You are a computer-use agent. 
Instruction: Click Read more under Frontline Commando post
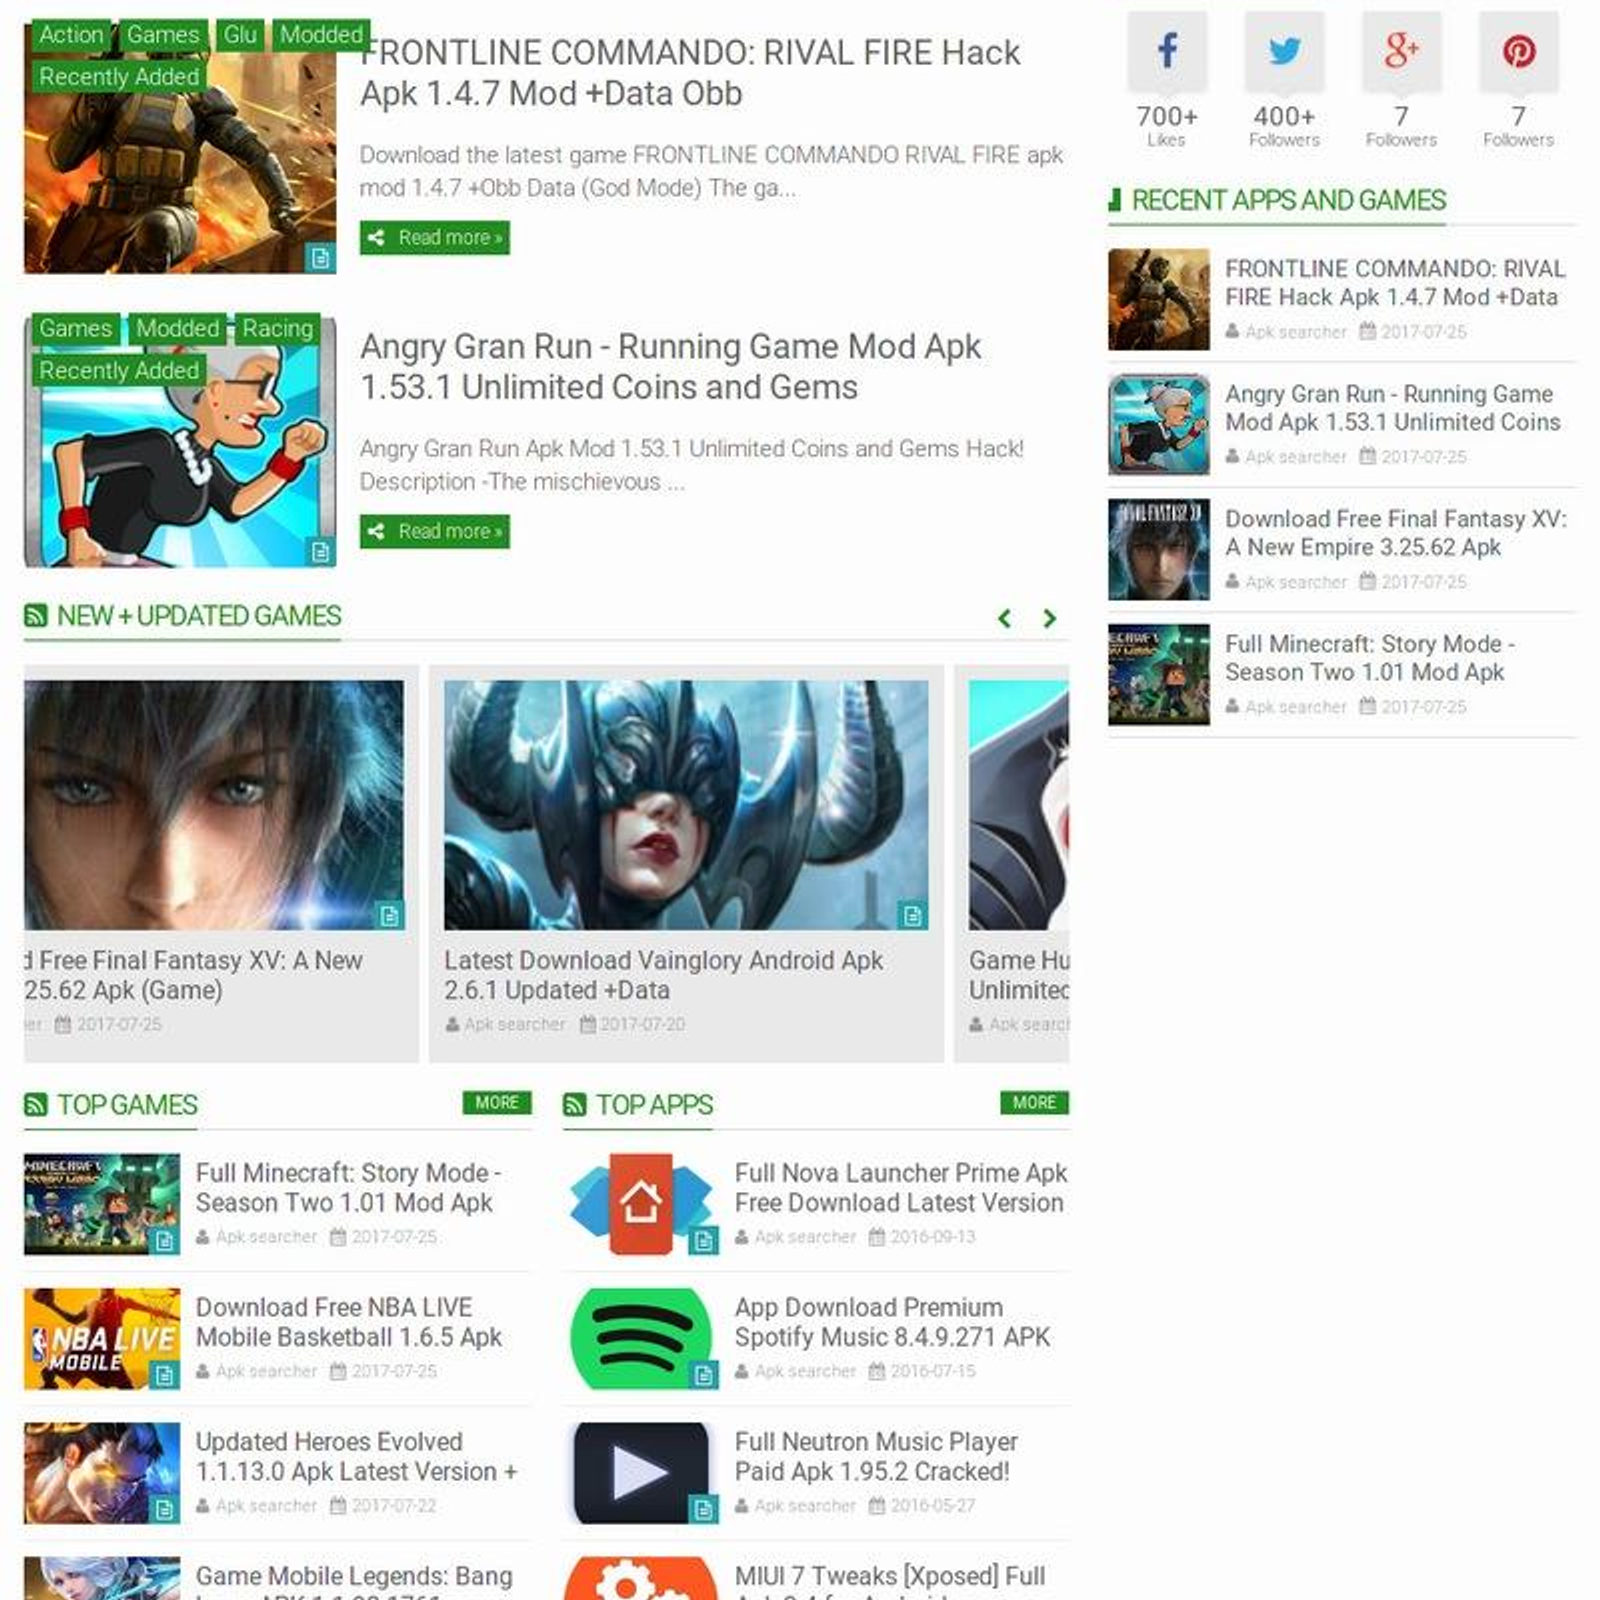pyautogui.click(x=435, y=238)
